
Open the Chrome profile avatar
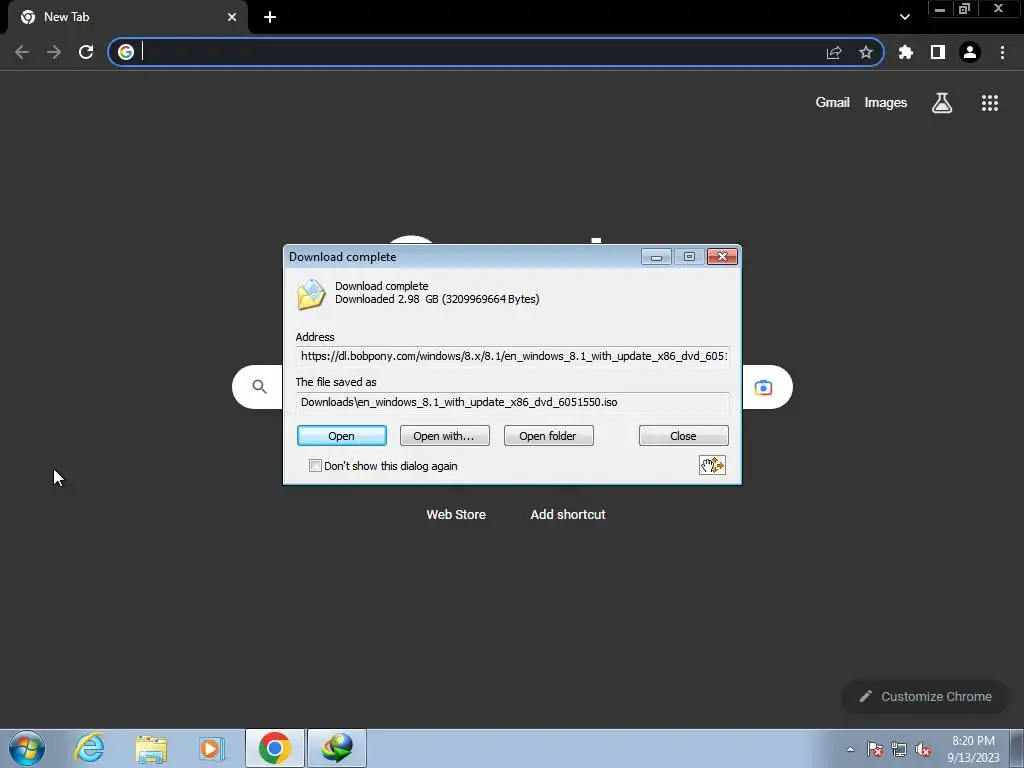point(970,52)
